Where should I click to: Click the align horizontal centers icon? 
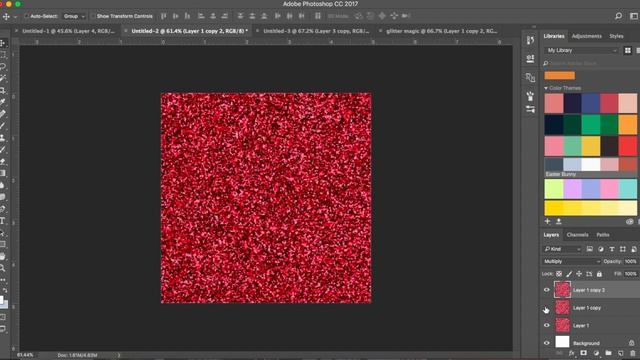(213, 16)
